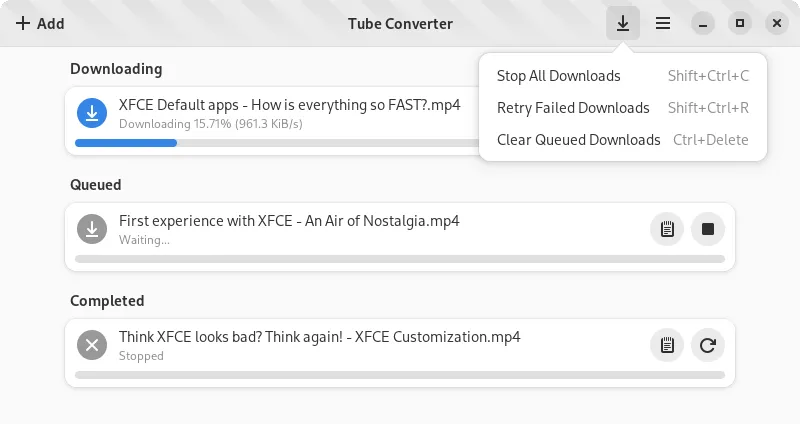Click the gray queued download status icon
The image size is (800, 424).
point(92,229)
